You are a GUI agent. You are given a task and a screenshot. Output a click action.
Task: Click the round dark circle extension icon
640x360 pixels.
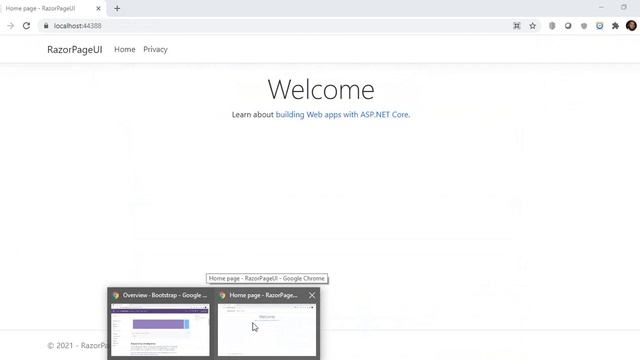pos(568,26)
